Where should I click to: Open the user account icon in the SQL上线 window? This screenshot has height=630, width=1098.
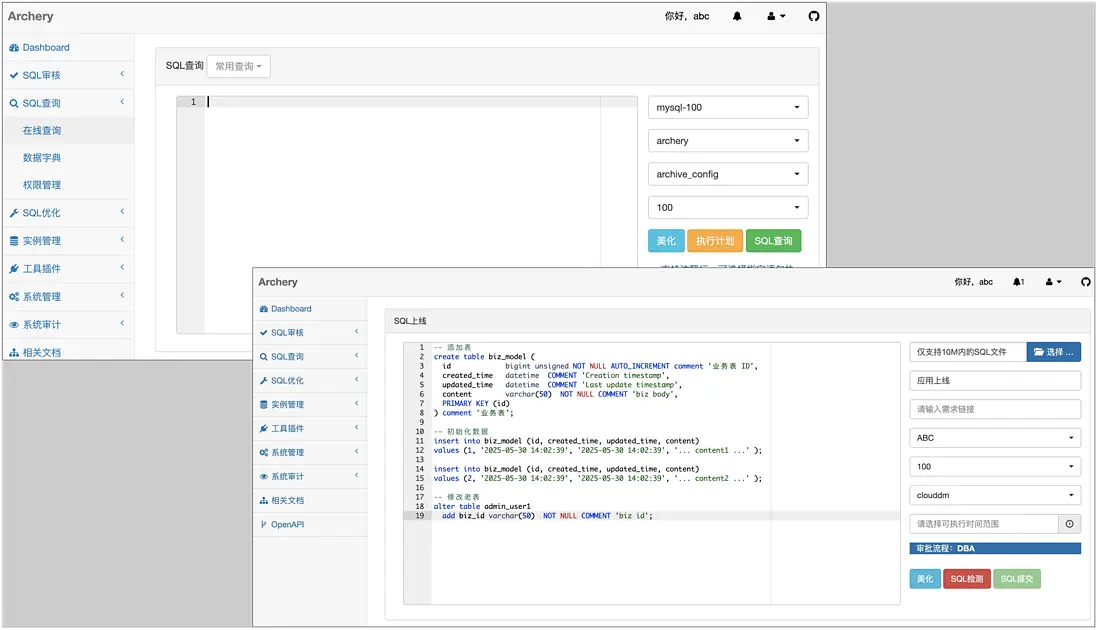pyautogui.click(x=1053, y=282)
